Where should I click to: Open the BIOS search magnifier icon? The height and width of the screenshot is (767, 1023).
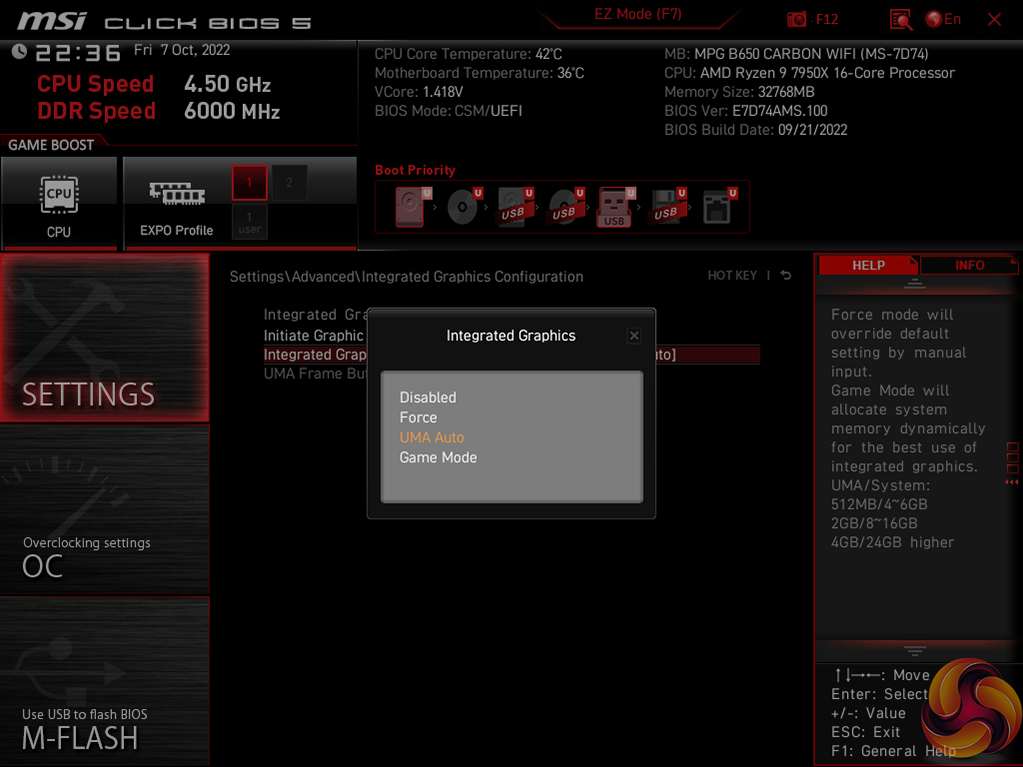pos(900,20)
